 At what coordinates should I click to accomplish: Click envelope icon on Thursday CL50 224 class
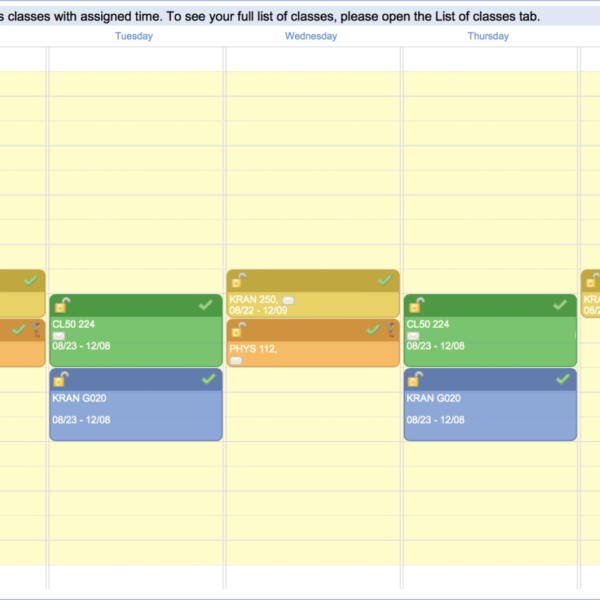point(413,336)
